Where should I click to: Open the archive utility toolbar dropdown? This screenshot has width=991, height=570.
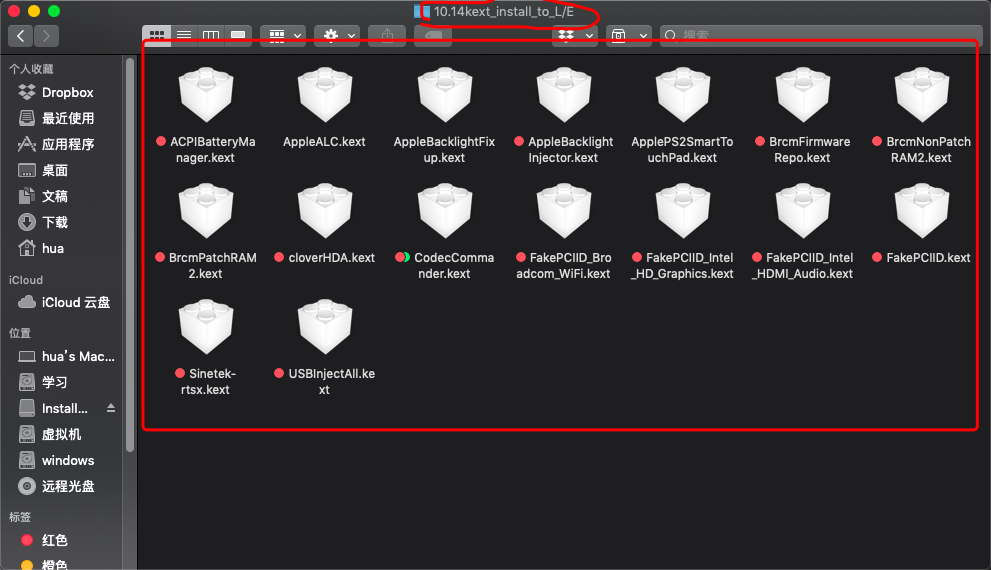629,35
